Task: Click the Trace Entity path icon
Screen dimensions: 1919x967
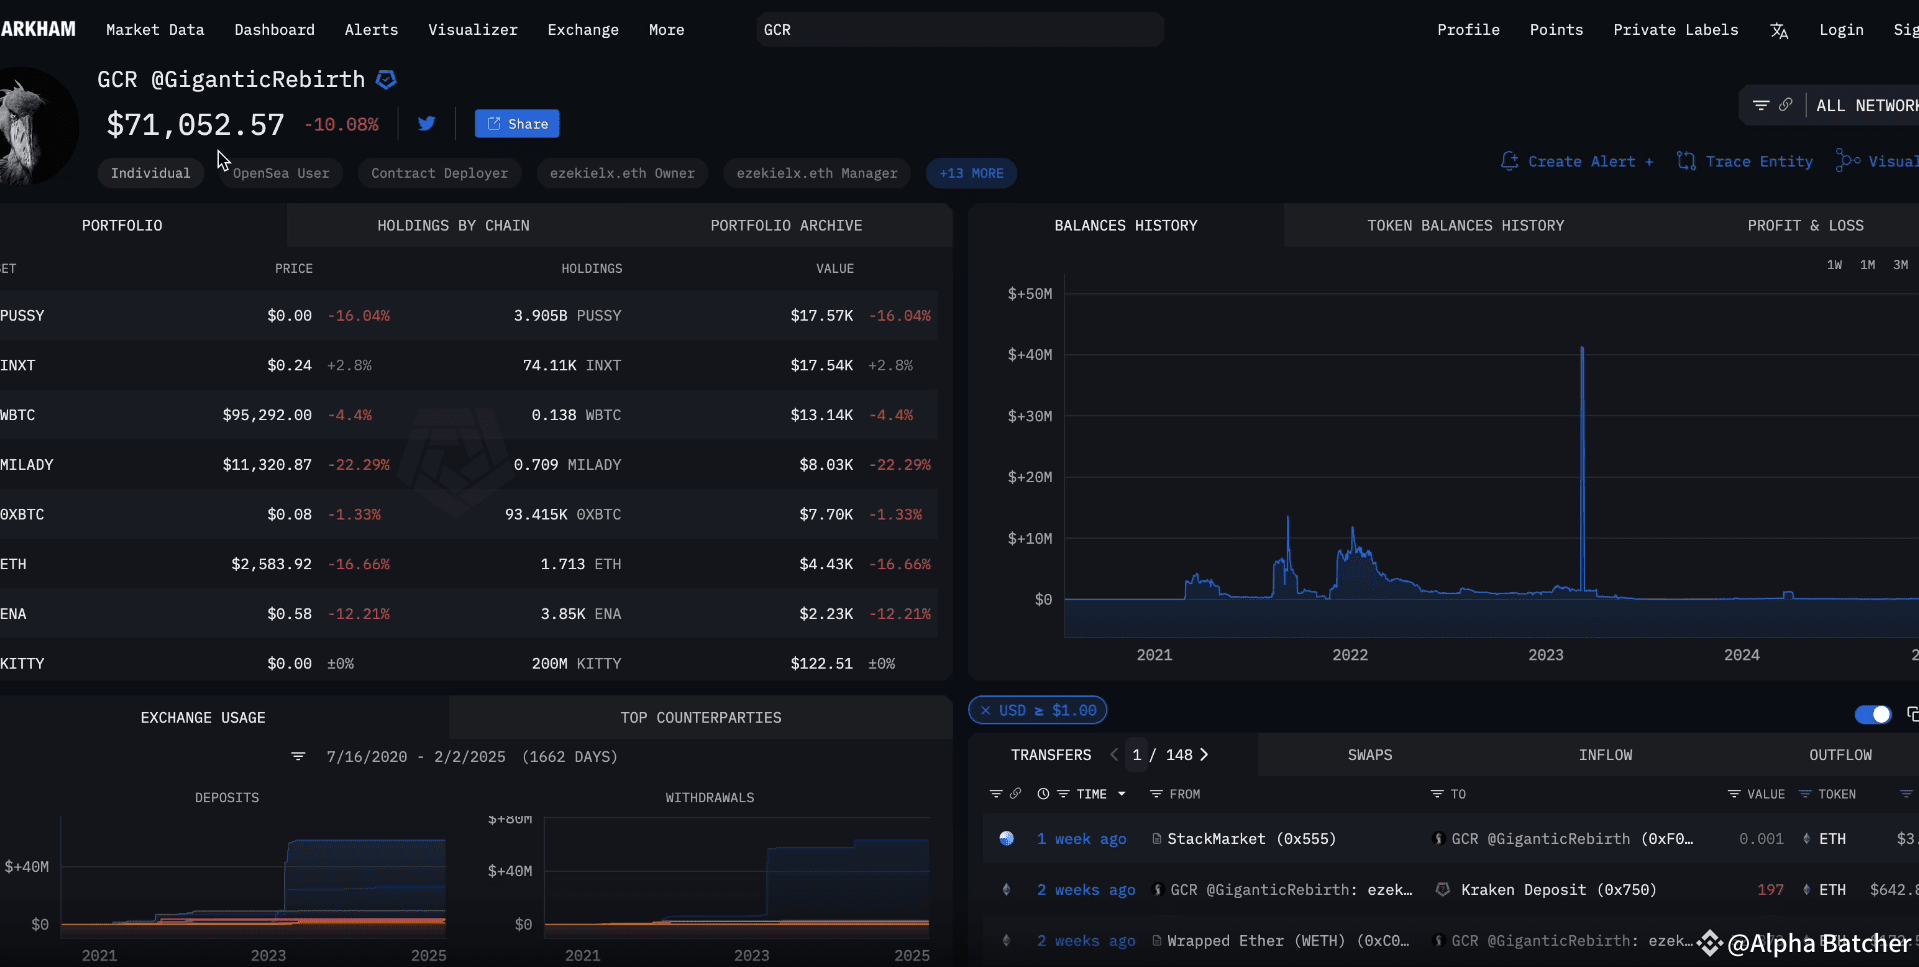Action: tap(1686, 161)
